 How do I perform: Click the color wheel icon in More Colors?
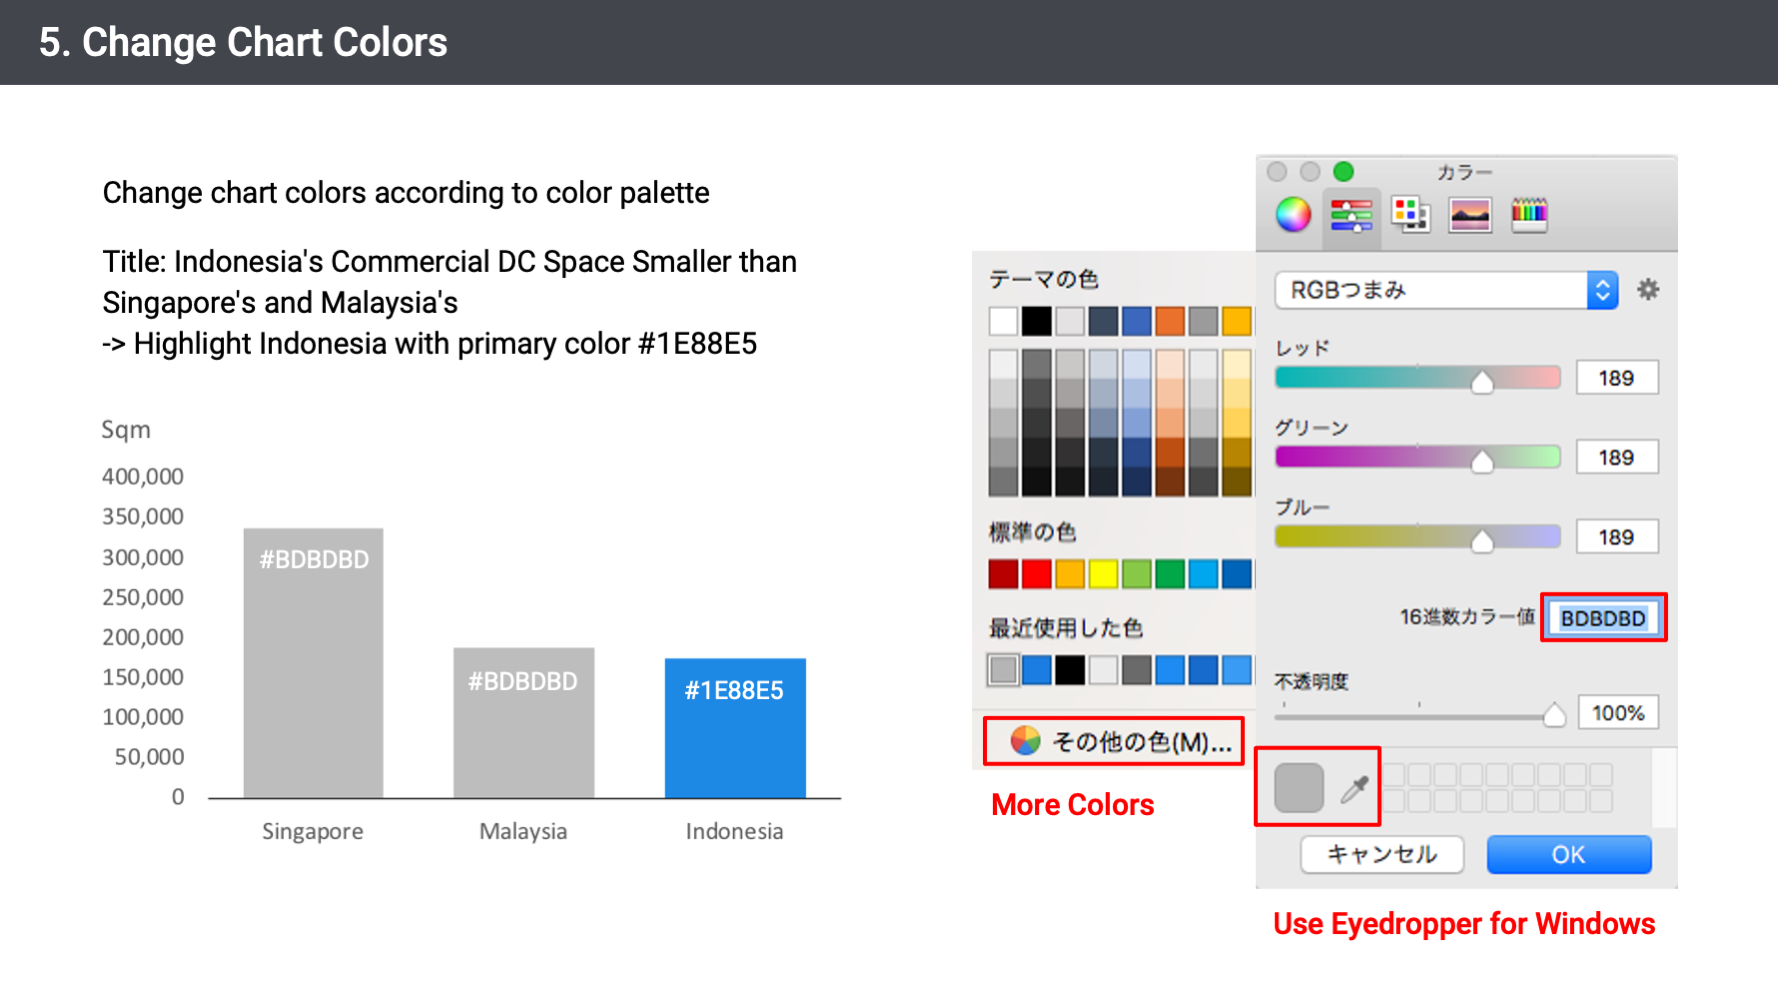[x=1025, y=741]
